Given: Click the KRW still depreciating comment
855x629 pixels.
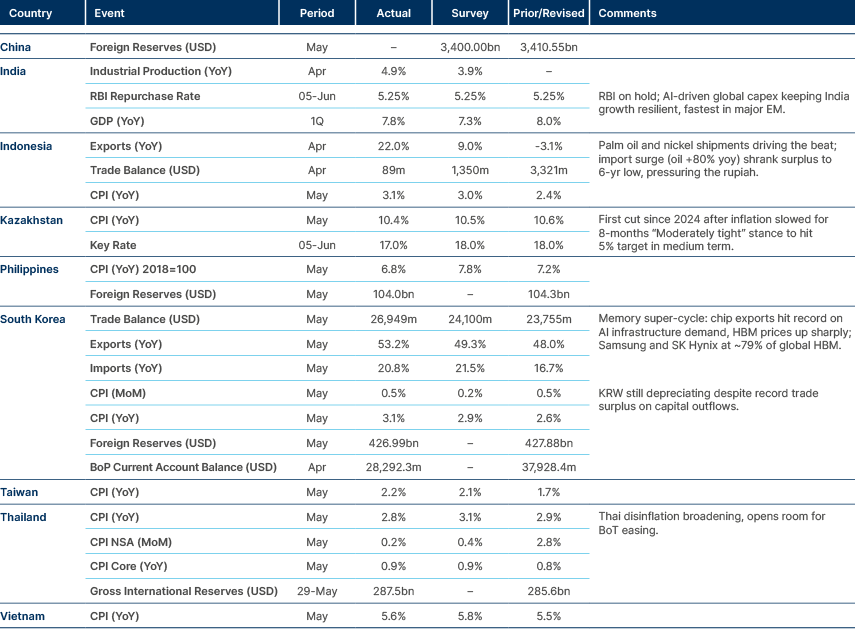Looking at the screenshot, I should point(708,400).
